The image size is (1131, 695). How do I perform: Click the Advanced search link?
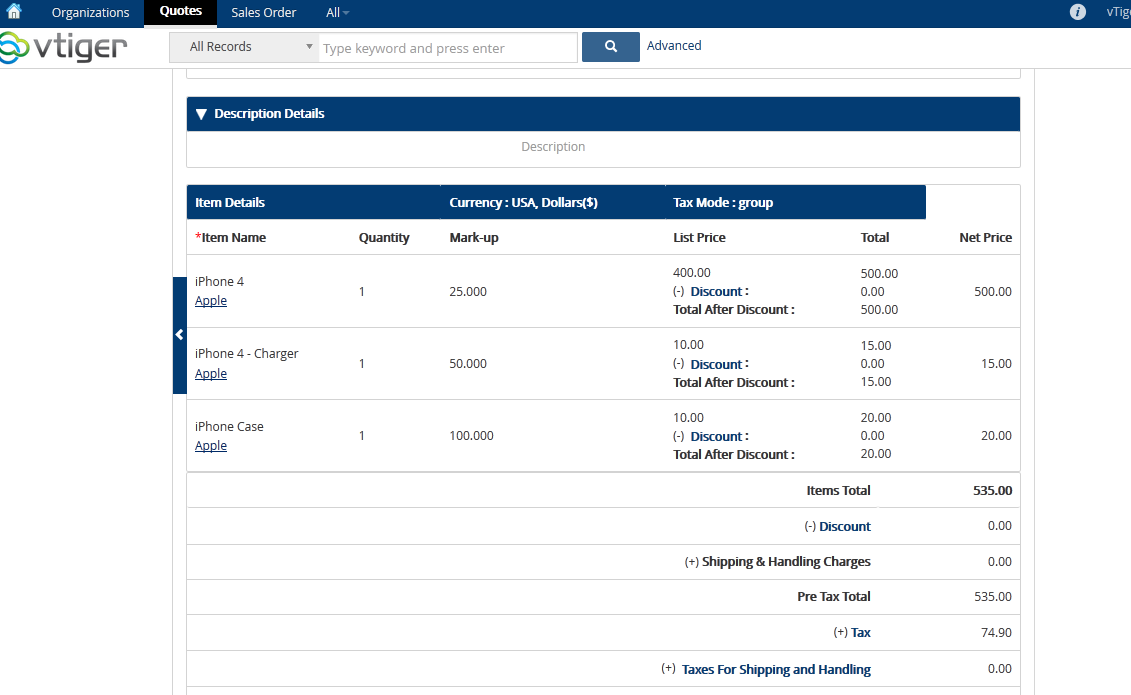tap(674, 45)
